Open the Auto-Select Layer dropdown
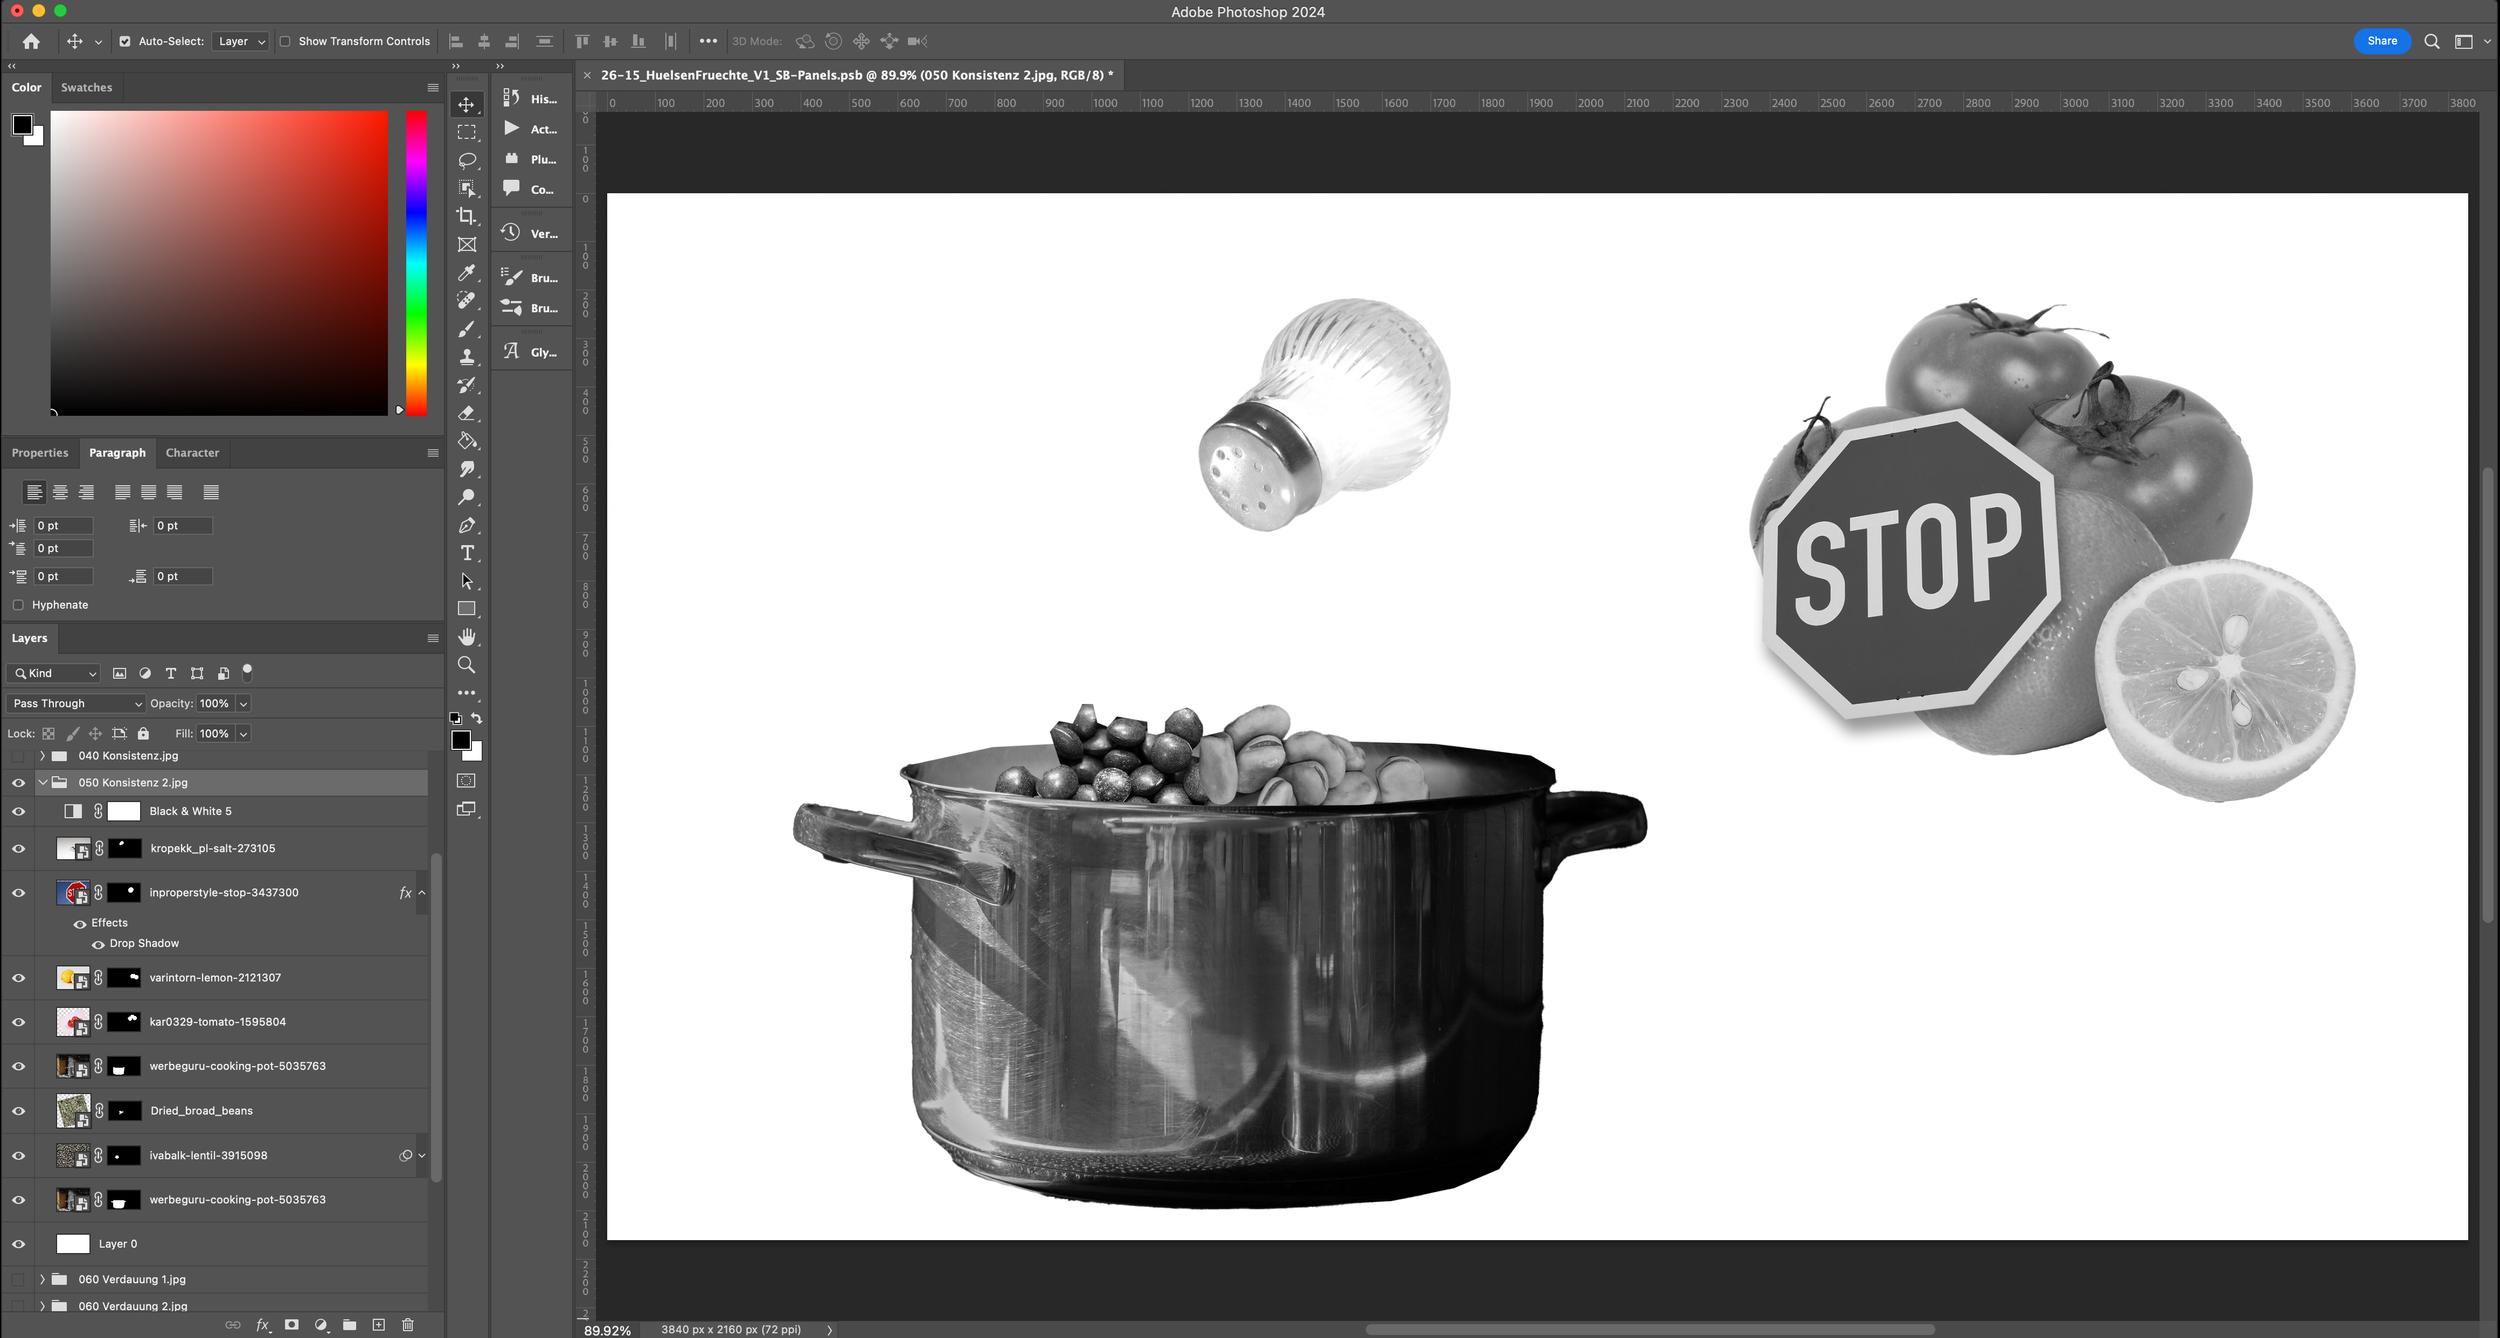Image resolution: width=2500 pixels, height=1338 pixels. 240,41
